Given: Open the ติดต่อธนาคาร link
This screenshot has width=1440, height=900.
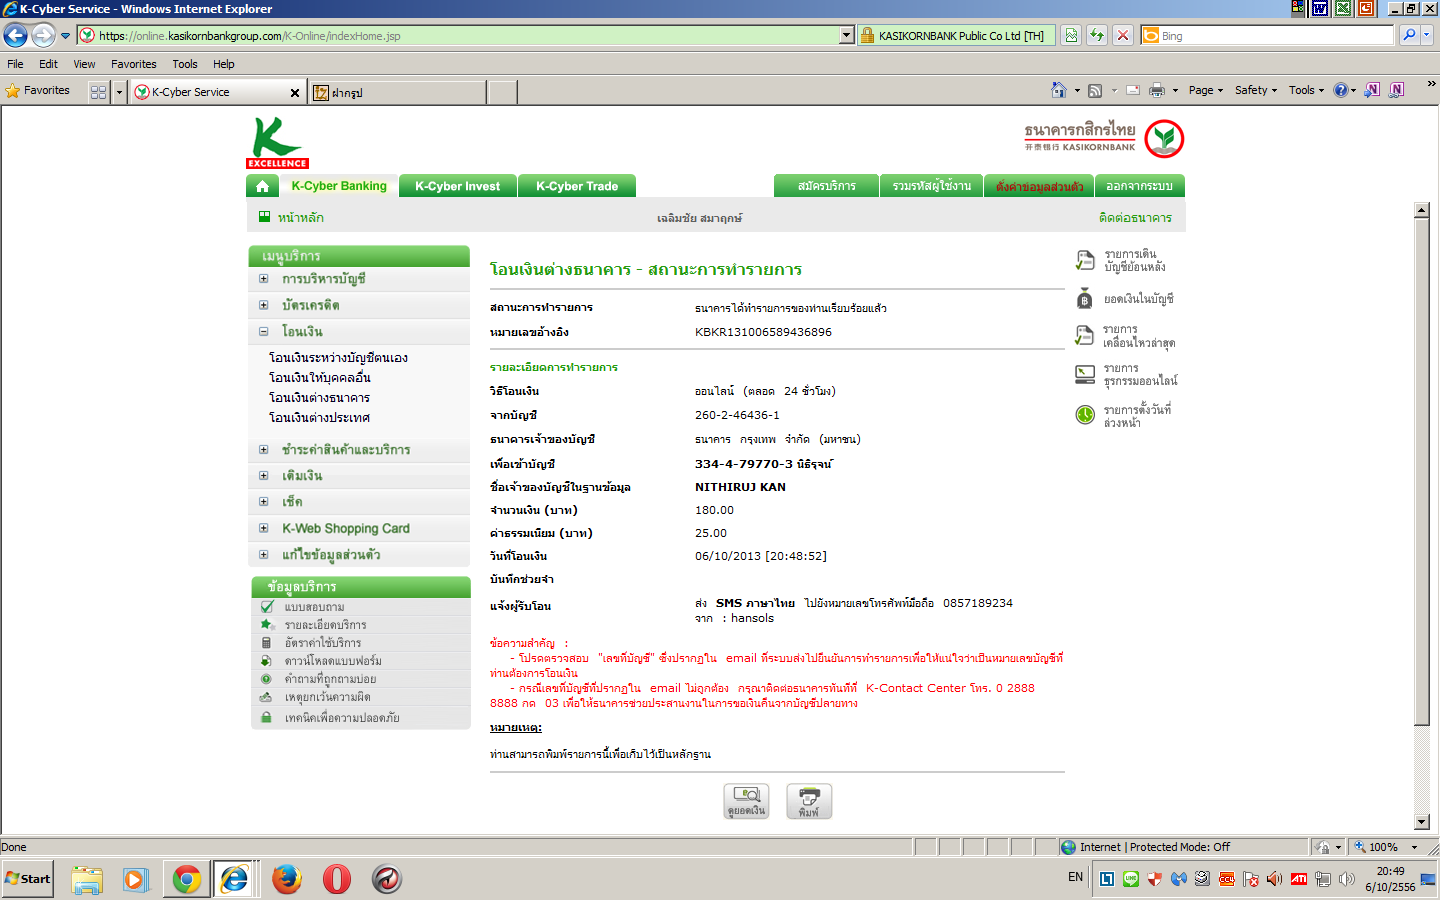Looking at the screenshot, I should pyautogui.click(x=1135, y=218).
